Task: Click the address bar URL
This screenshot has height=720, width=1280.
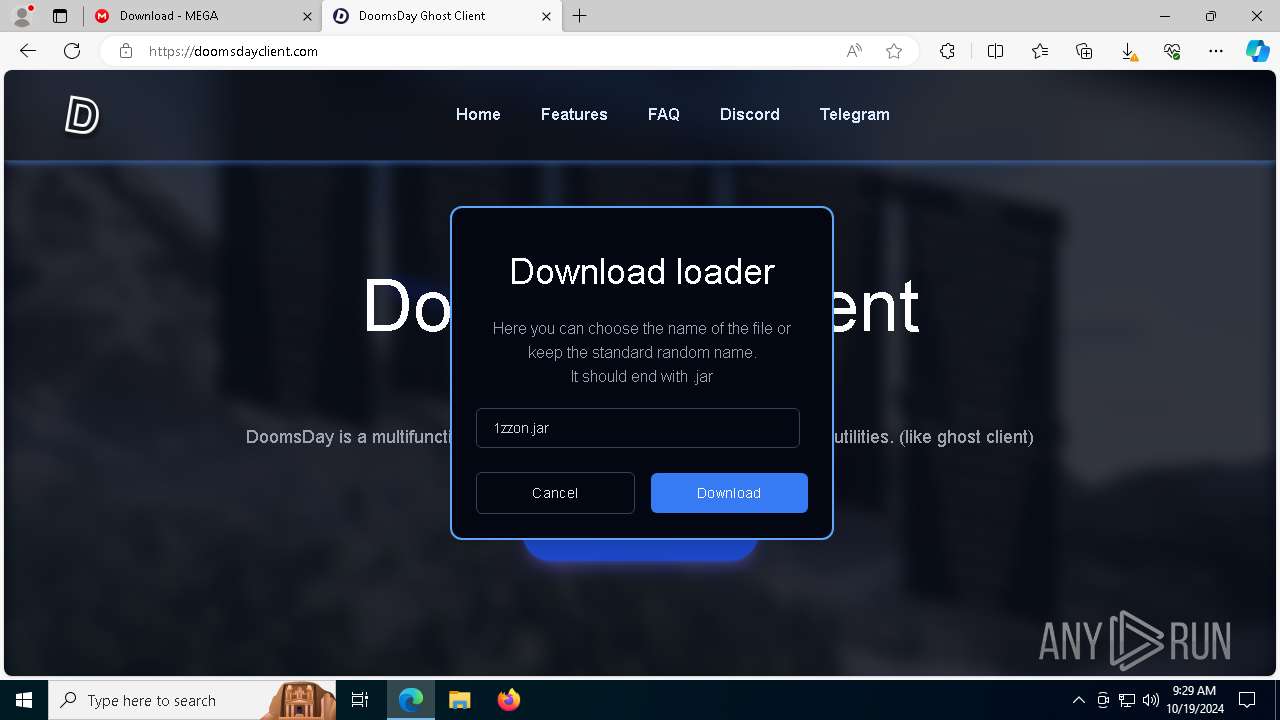Action: (233, 51)
